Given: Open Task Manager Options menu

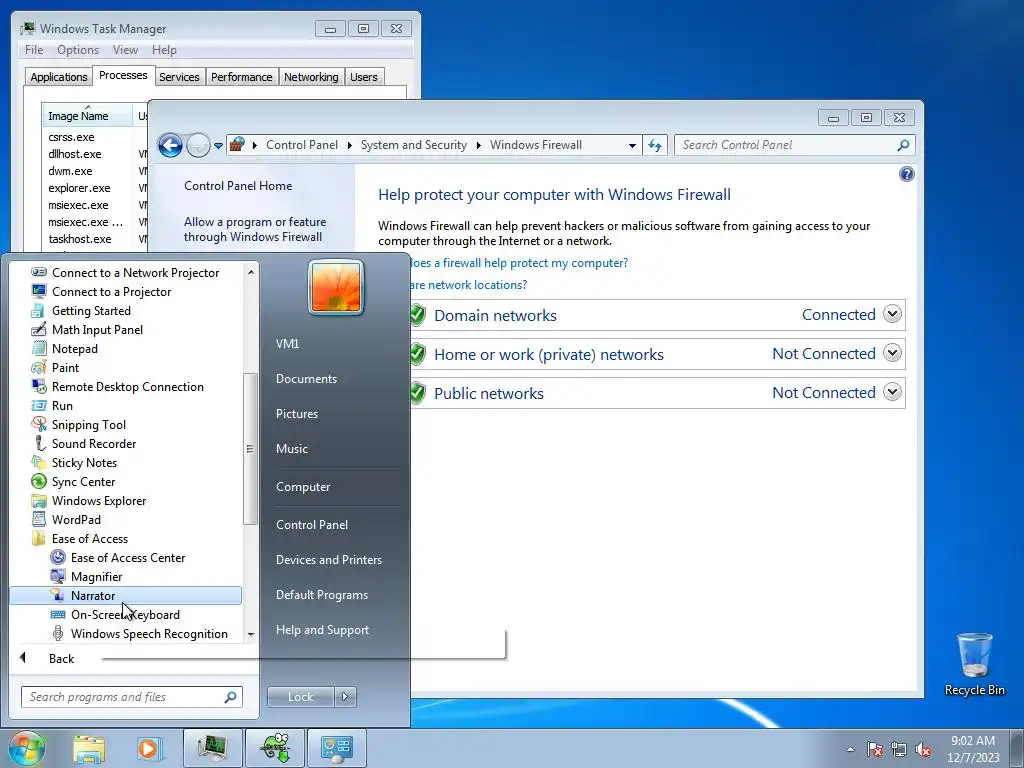Looking at the screenshot, I should click(78, 50).
